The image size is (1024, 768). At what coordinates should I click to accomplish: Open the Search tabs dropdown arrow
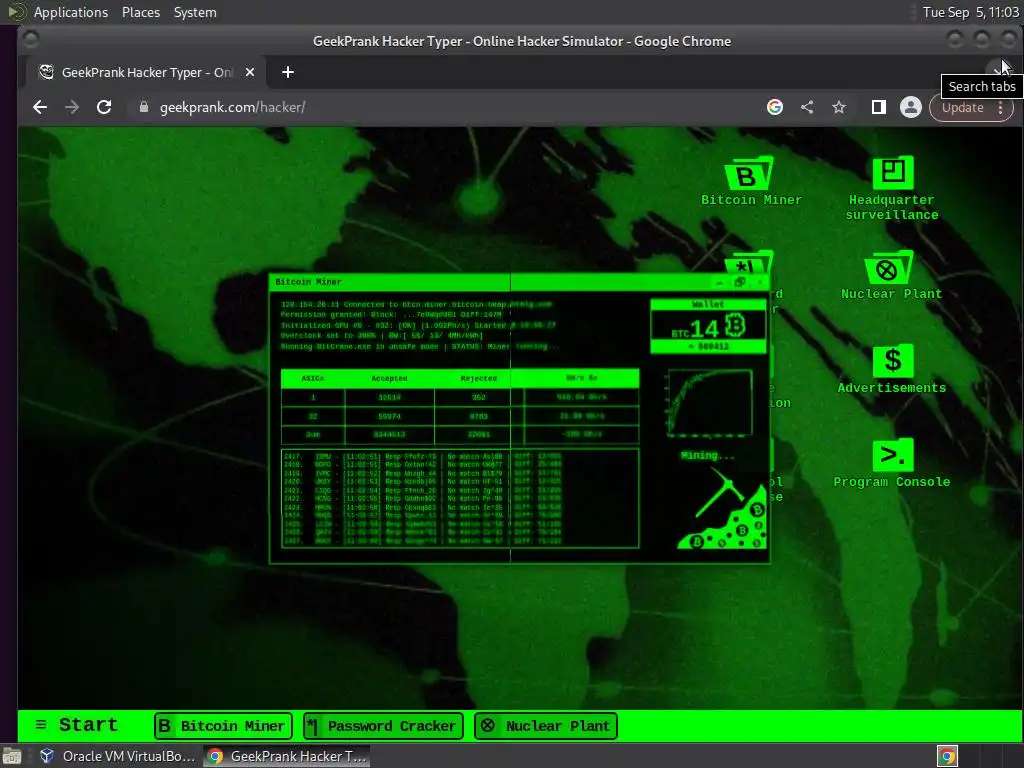997,69
